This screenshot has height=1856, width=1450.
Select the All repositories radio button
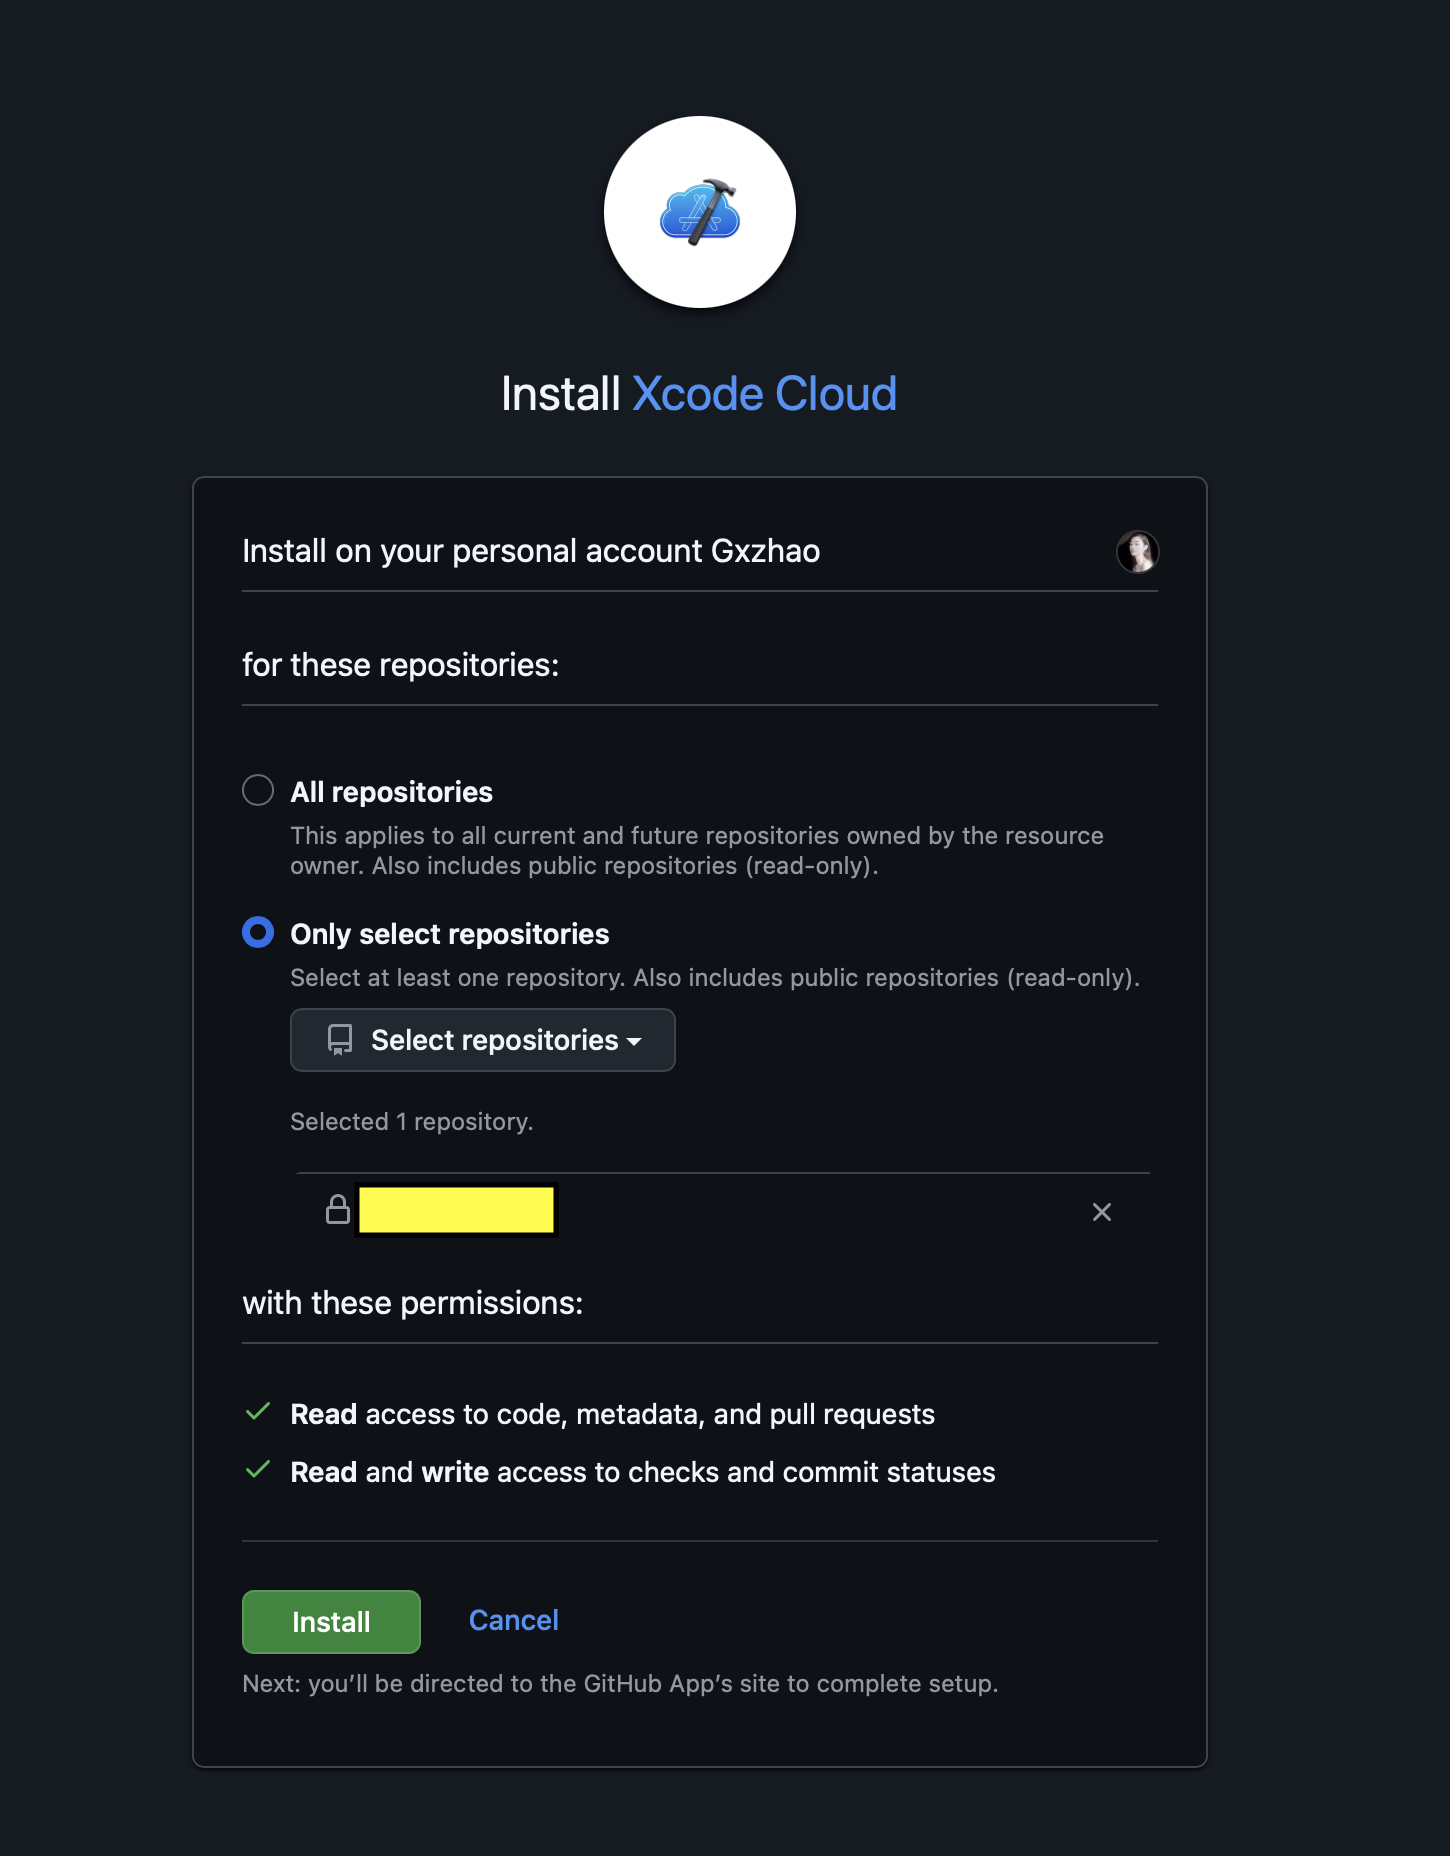click(x=258, y=790)
